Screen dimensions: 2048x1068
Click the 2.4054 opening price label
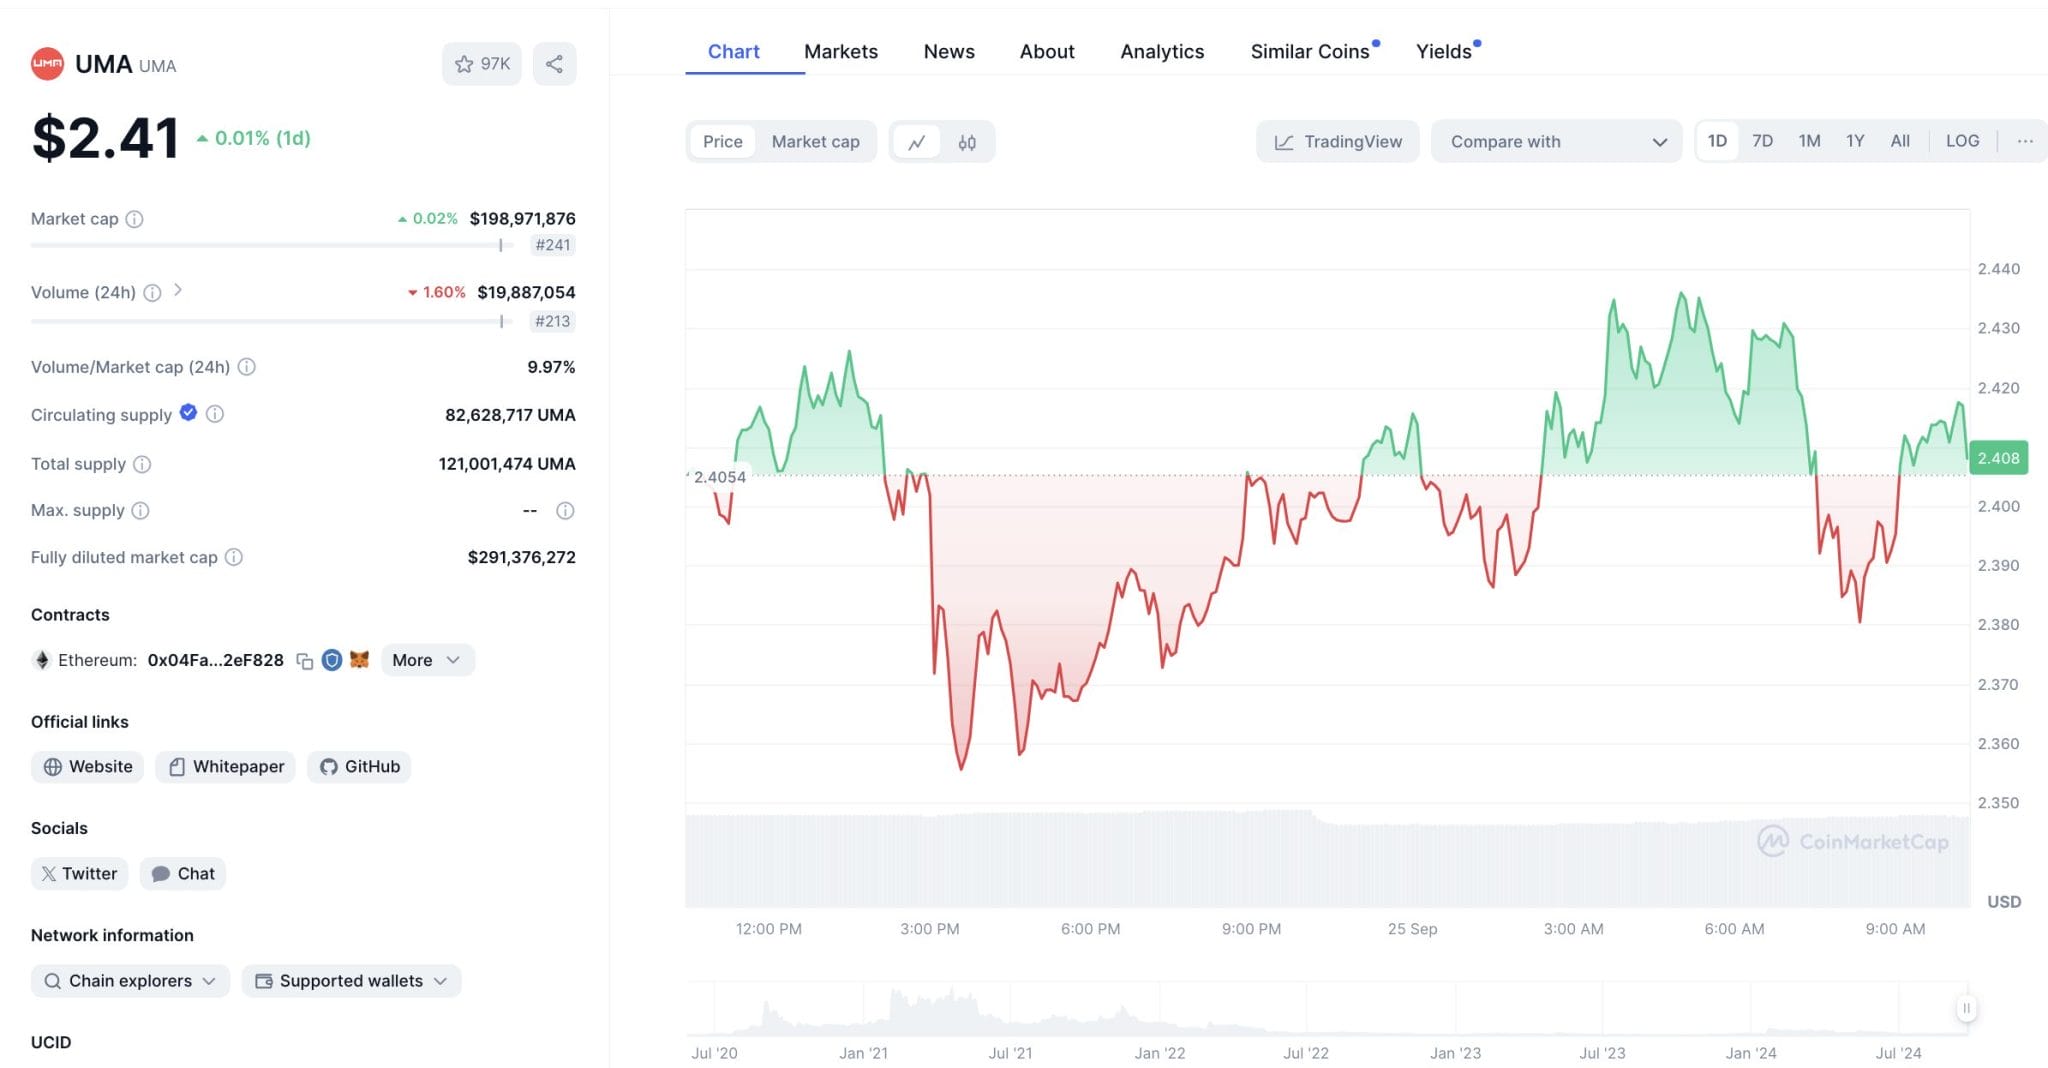[719, 477]
